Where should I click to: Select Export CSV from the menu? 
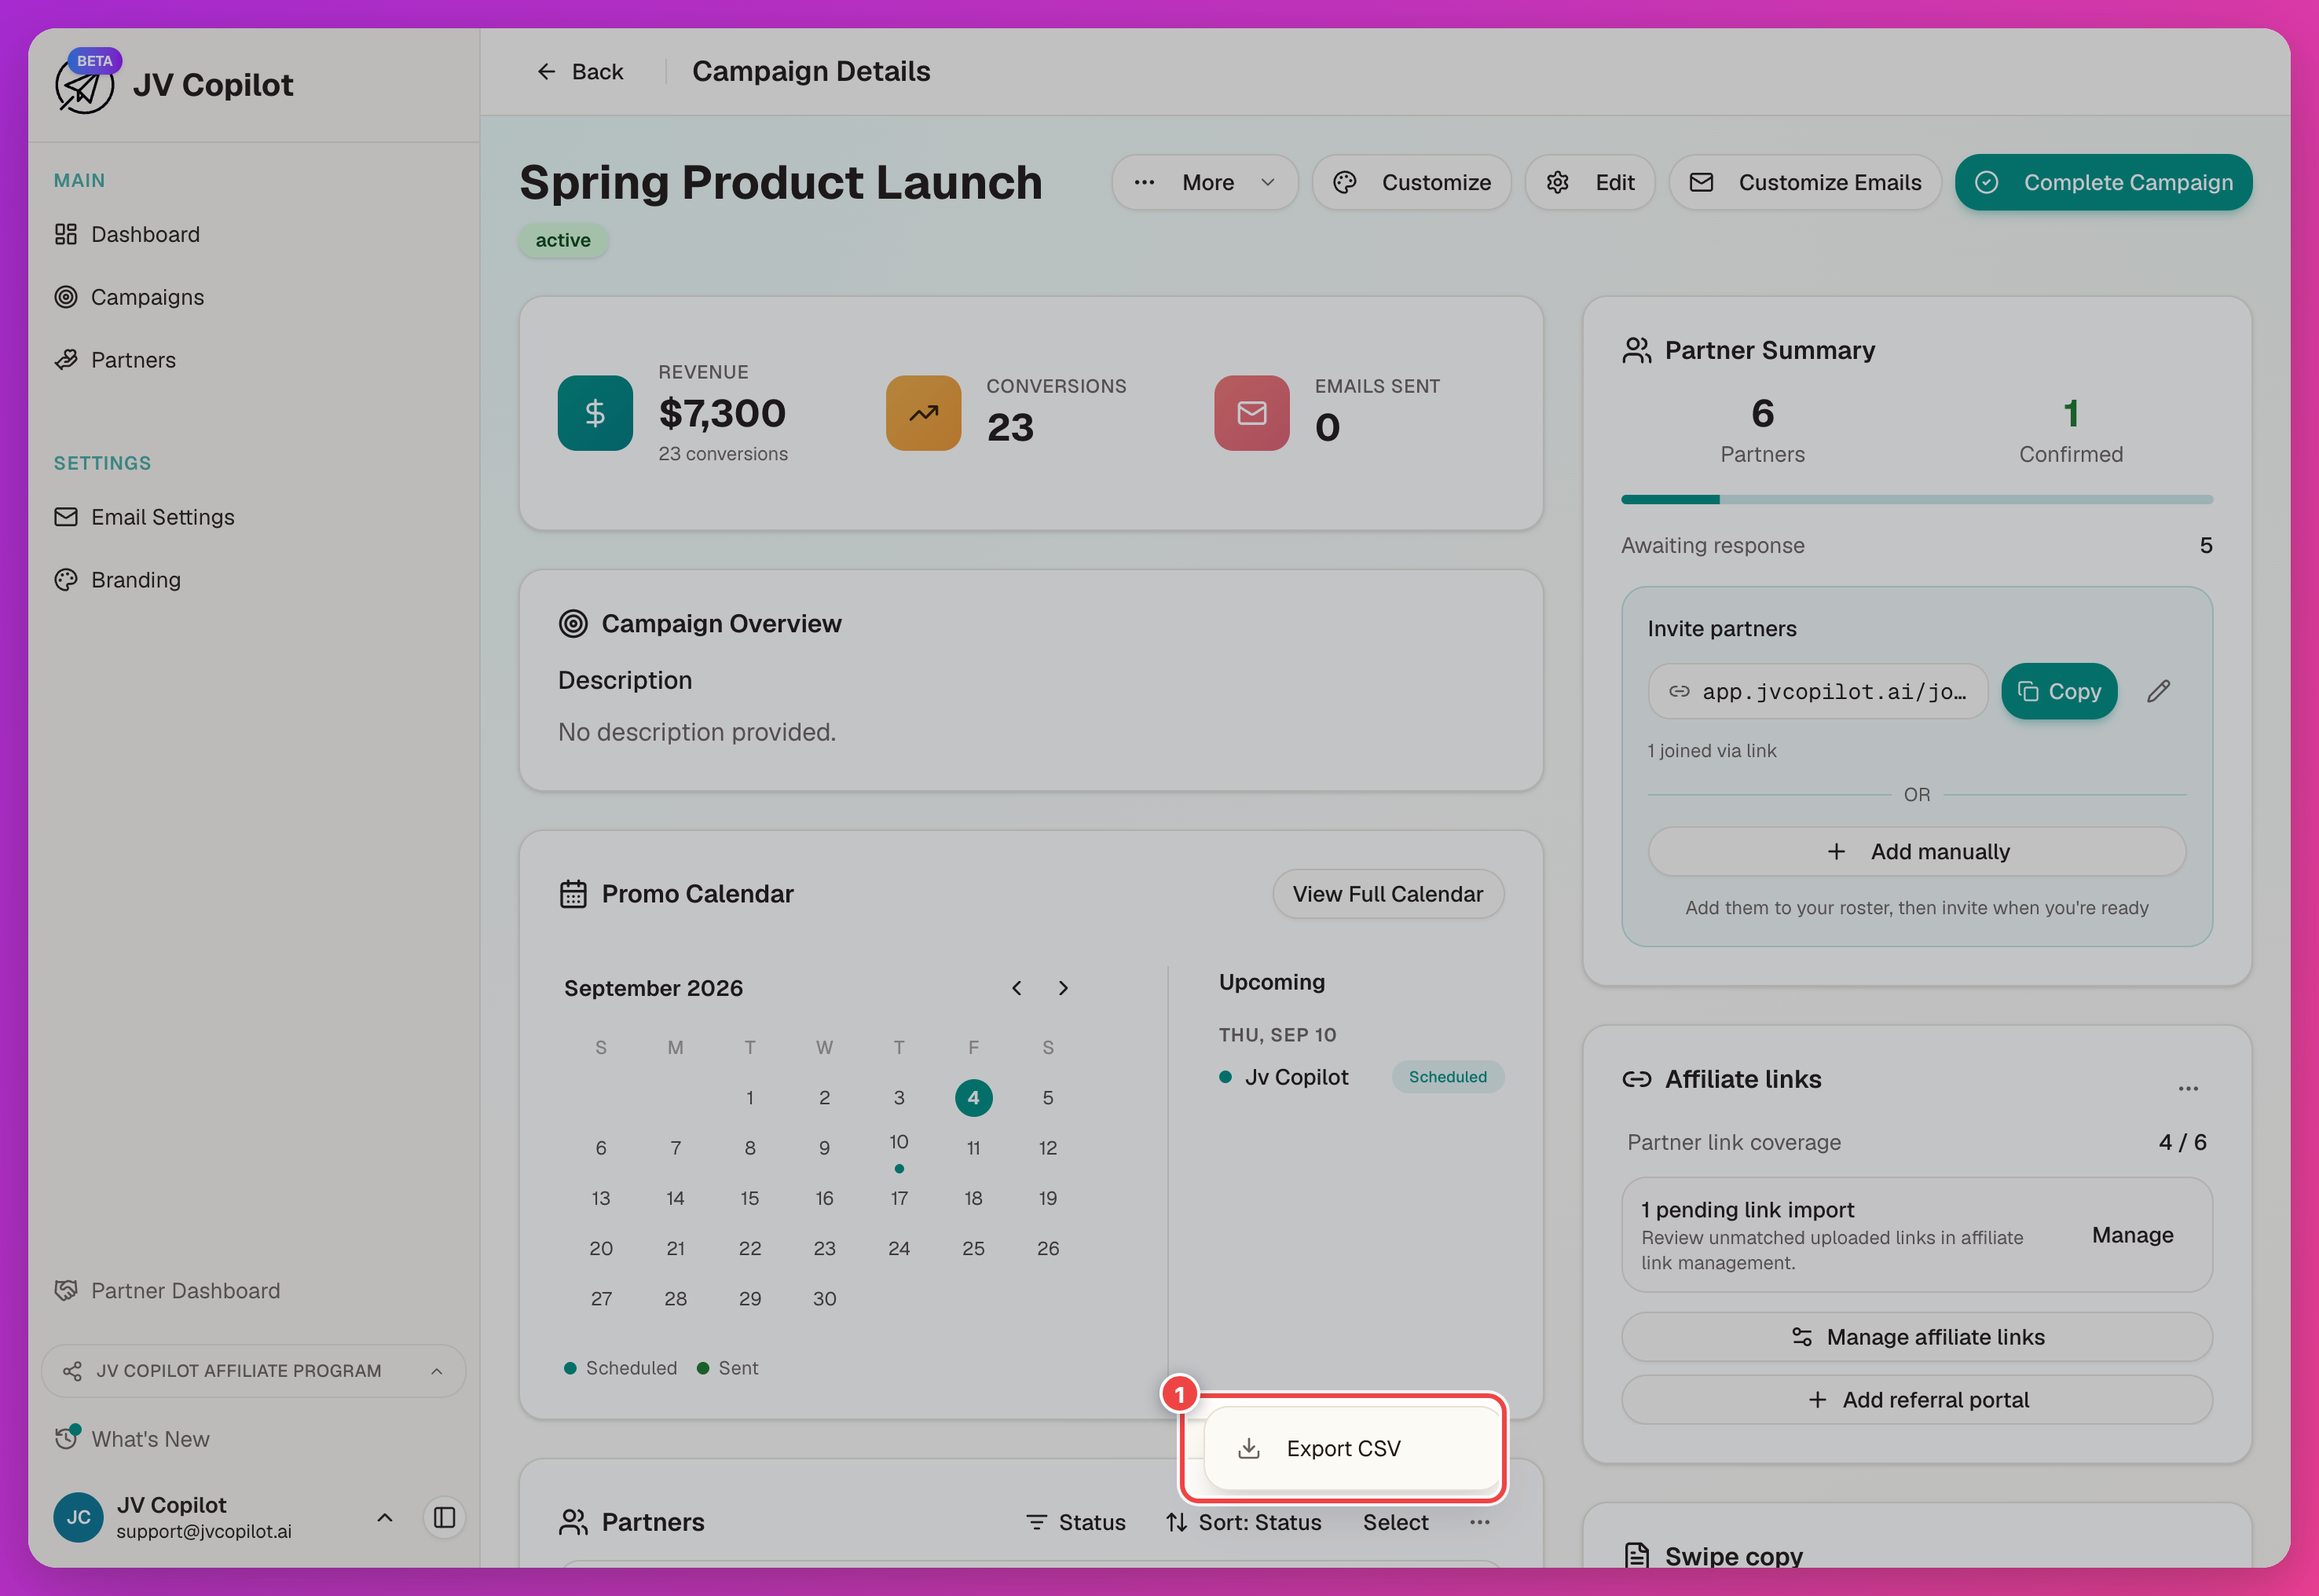(1352, 1449)
